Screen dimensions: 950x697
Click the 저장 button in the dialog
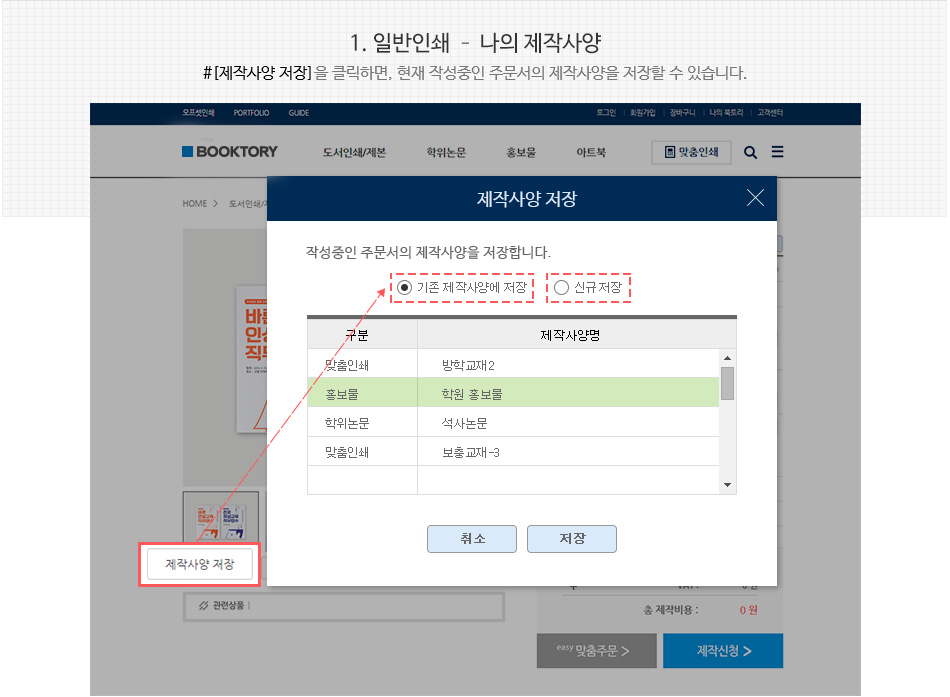[572, 538]
